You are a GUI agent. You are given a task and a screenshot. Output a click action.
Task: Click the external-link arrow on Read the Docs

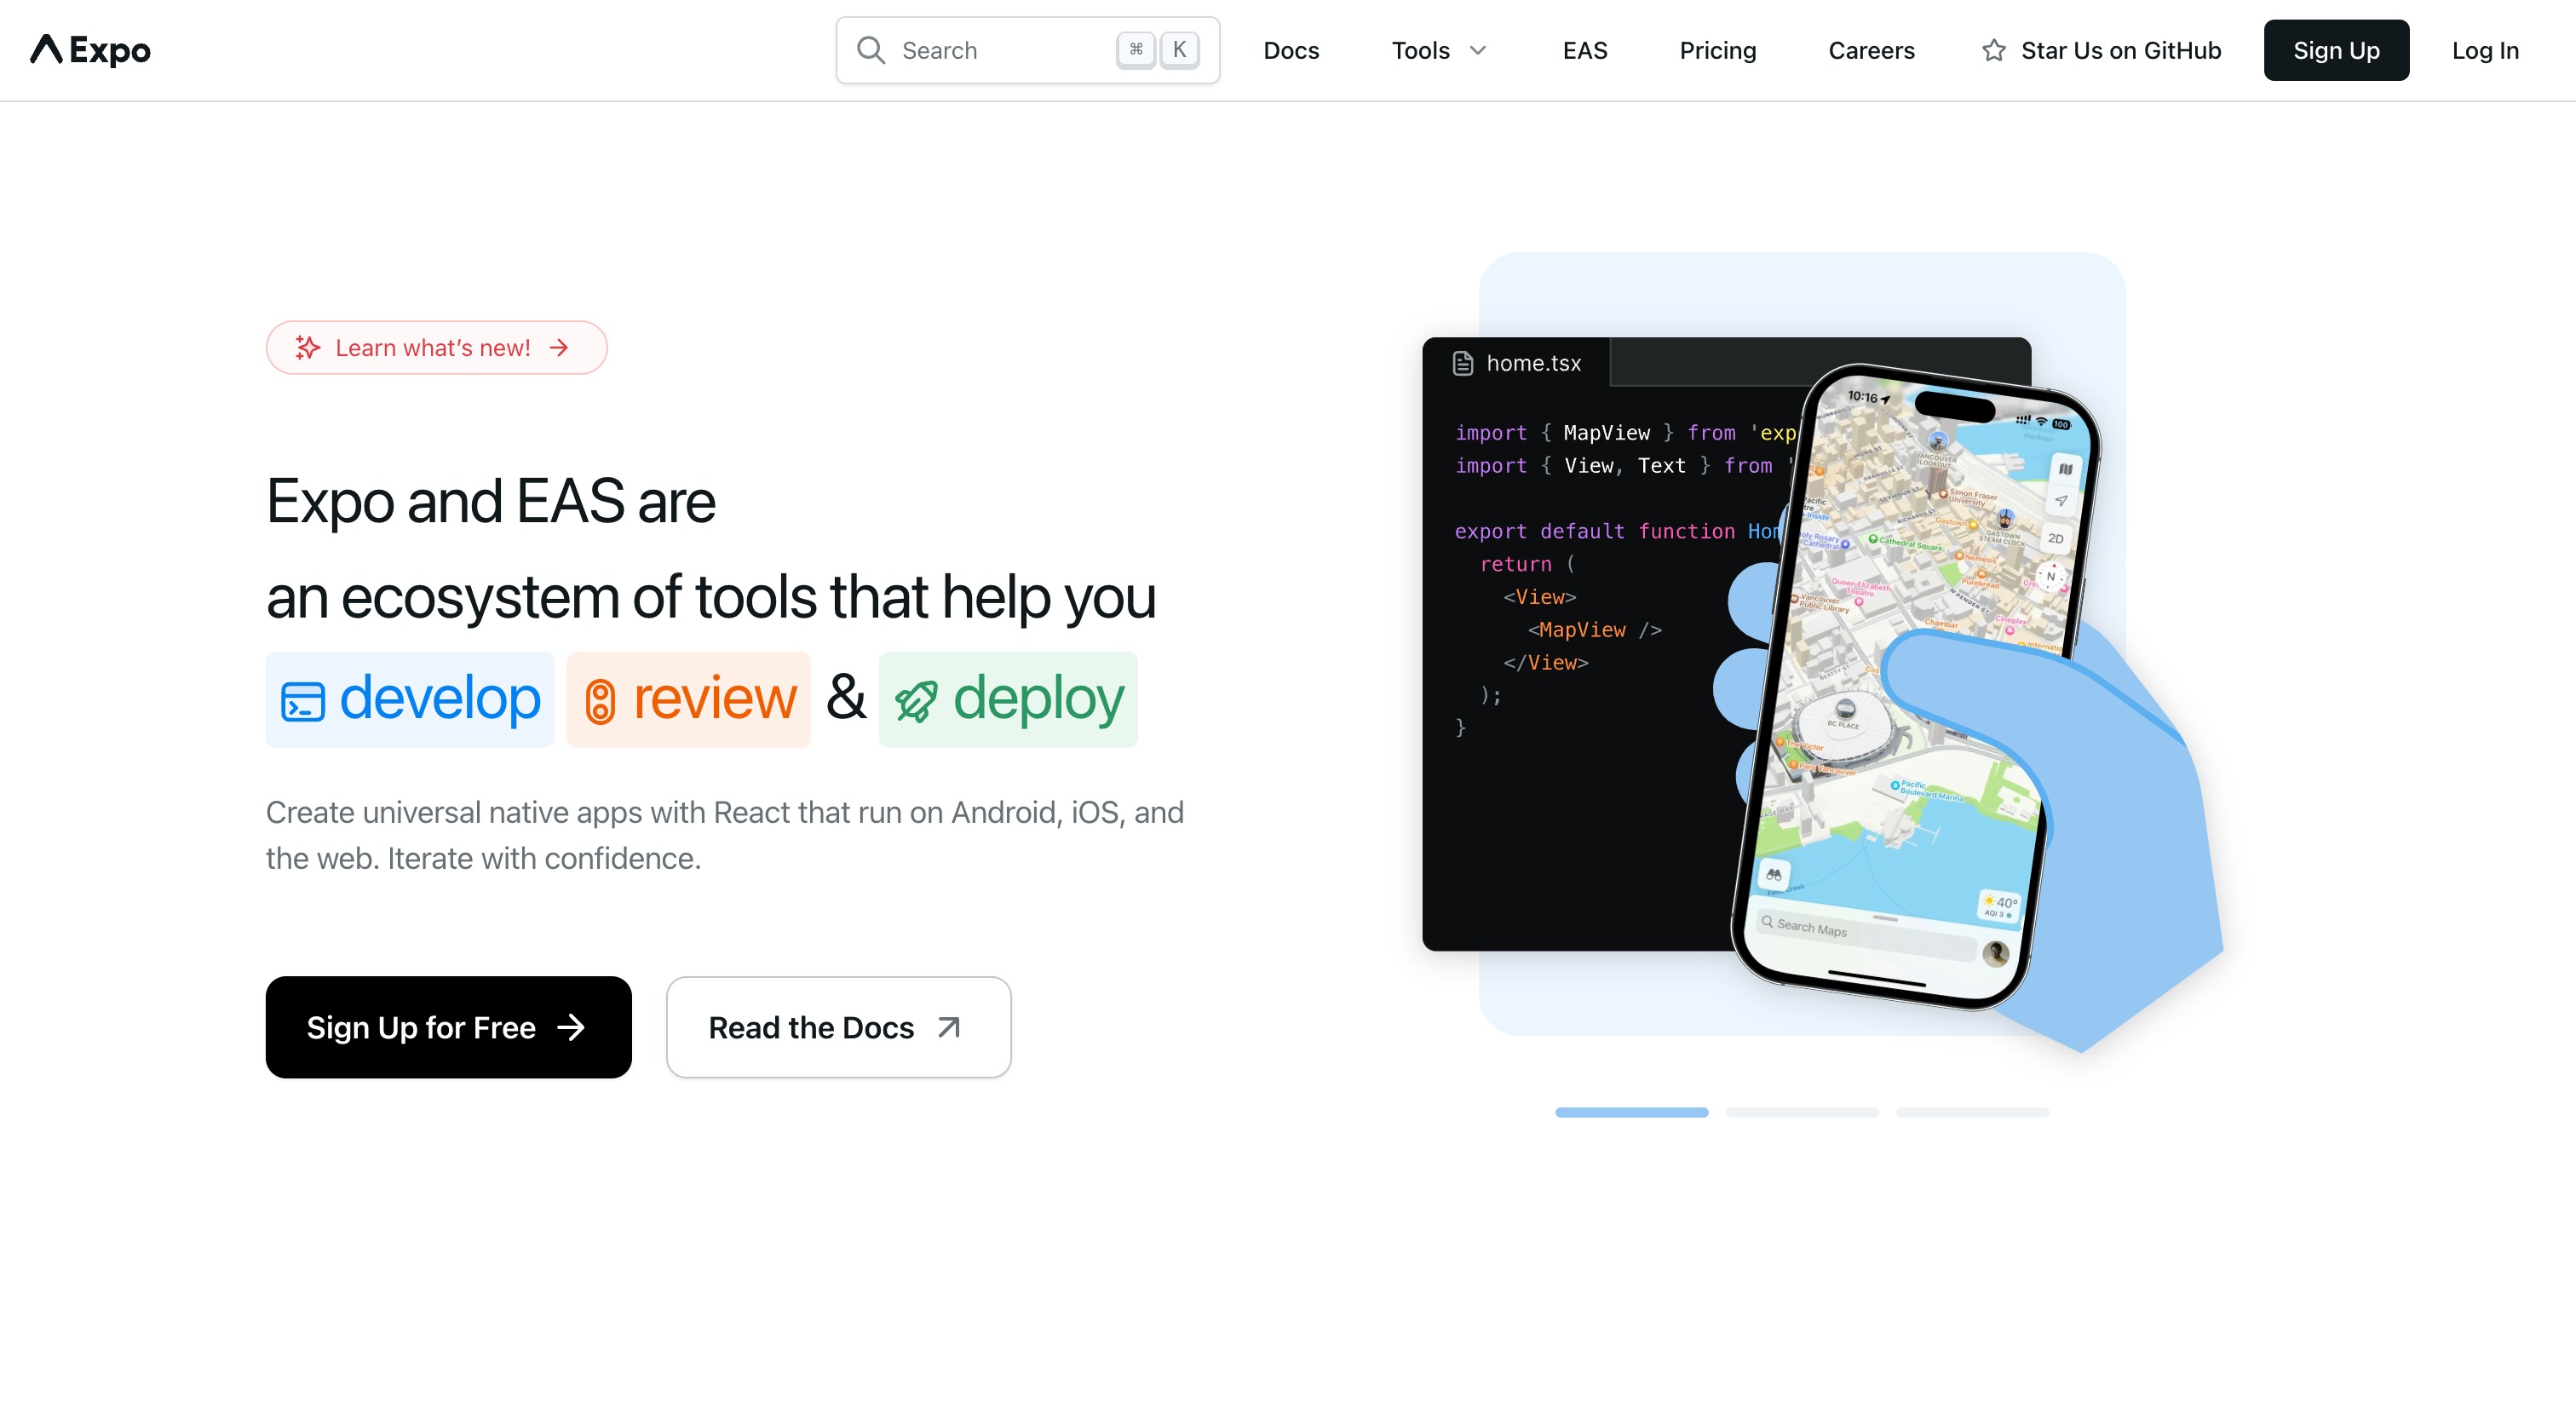(949, 1027)
